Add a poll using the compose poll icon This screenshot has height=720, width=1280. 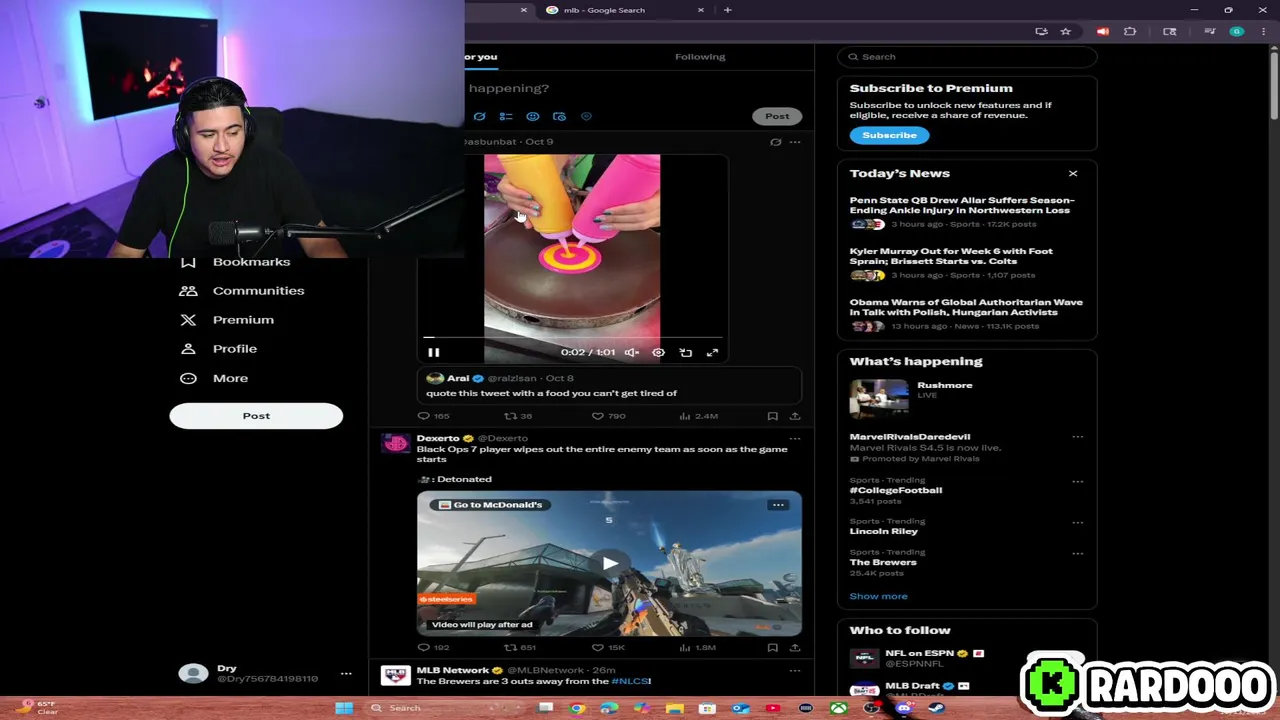coord(506,117)
